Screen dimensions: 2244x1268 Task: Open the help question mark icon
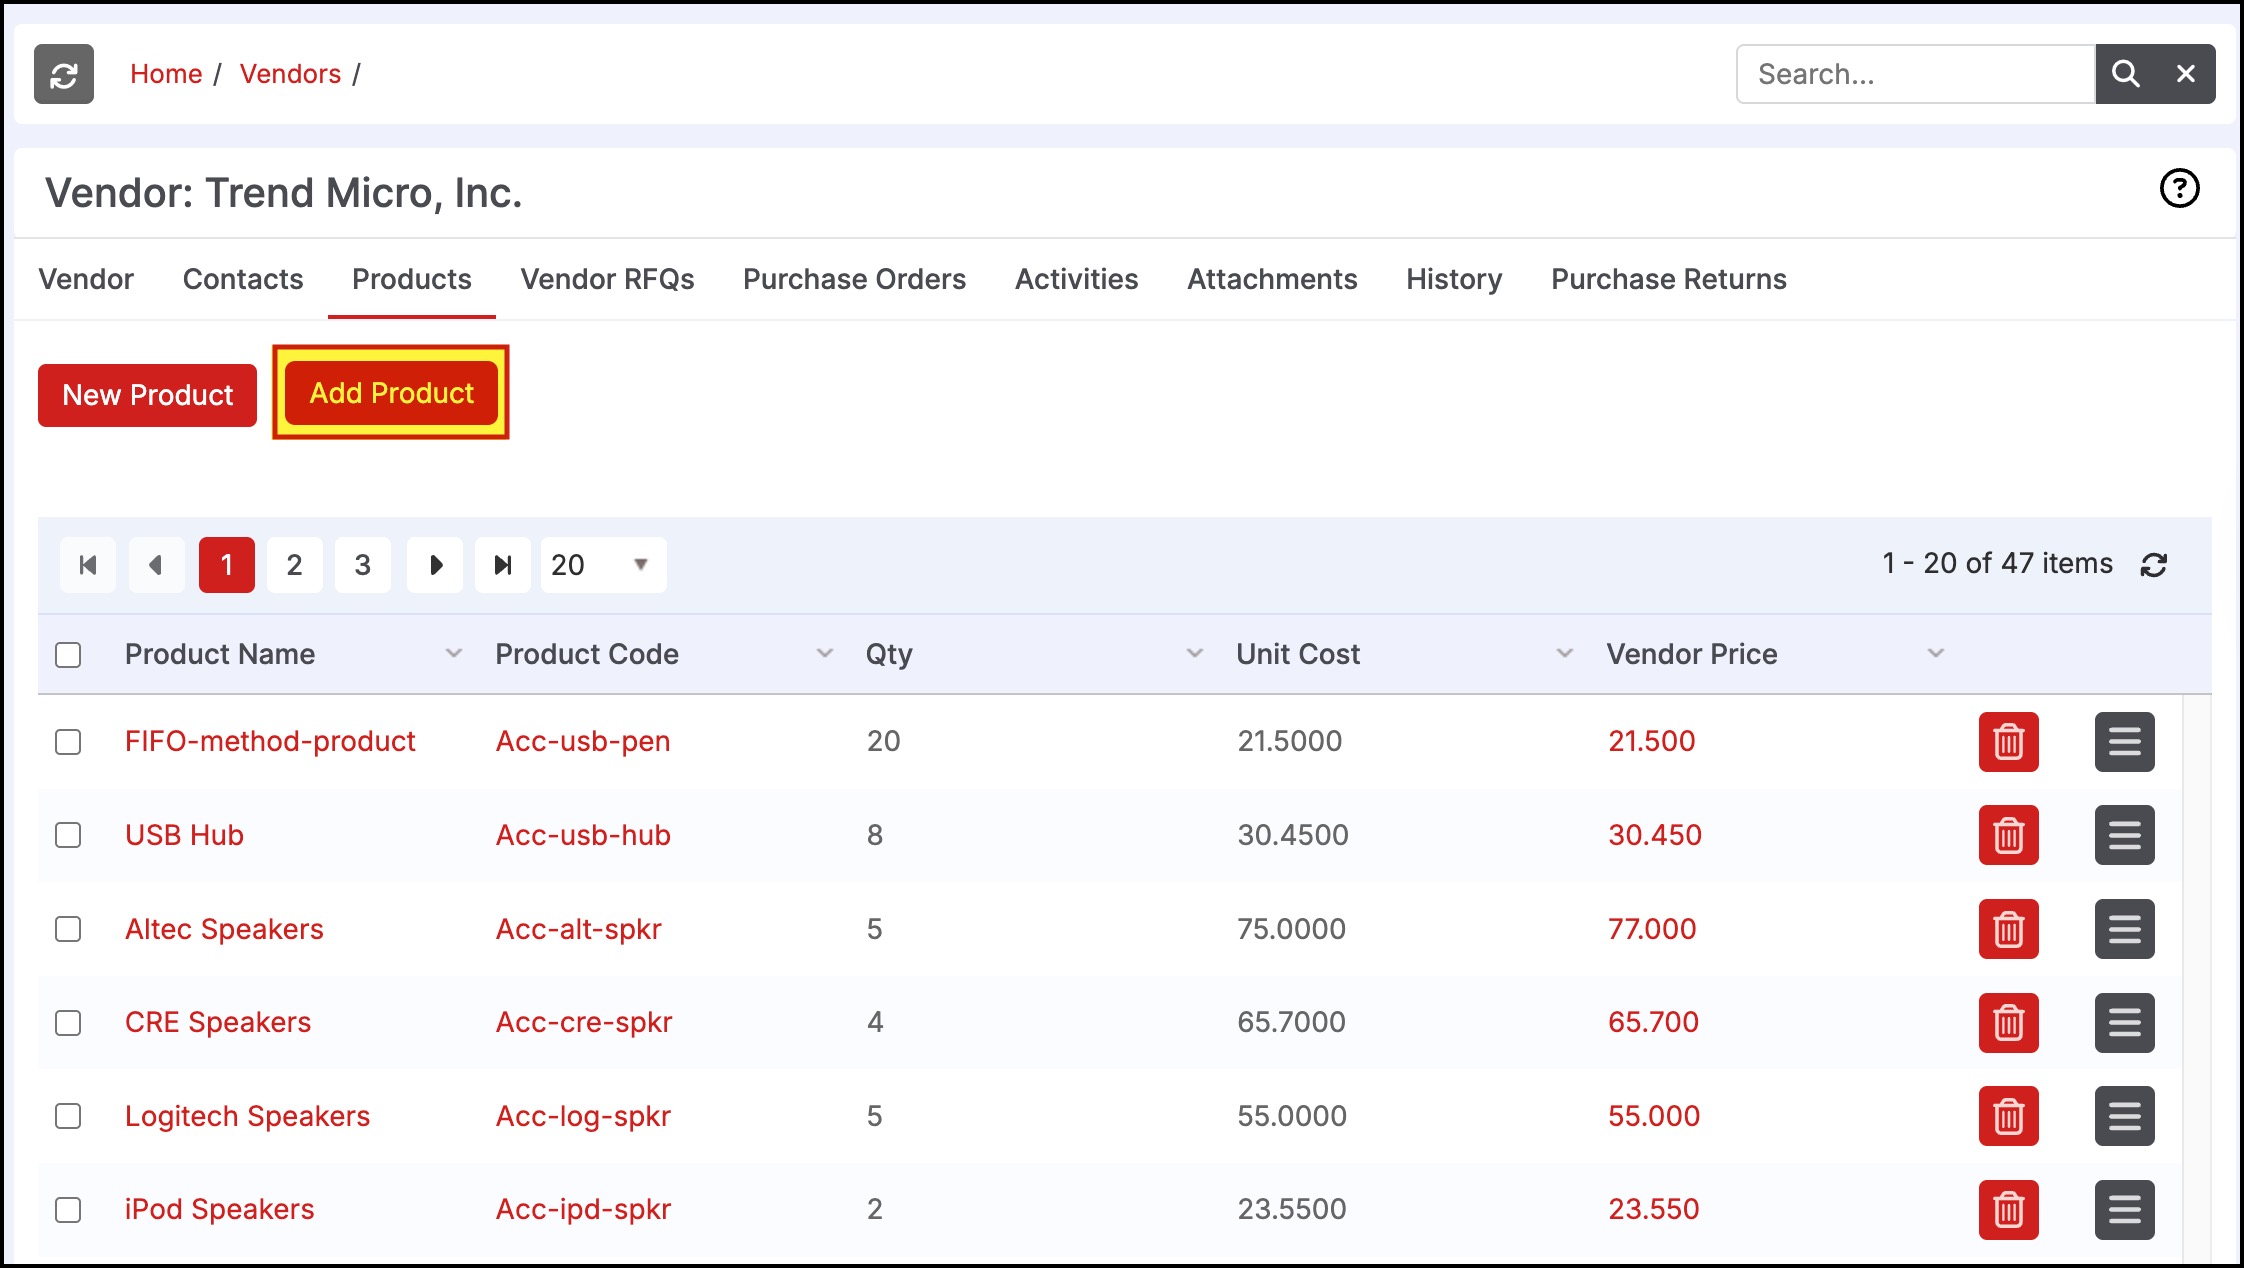[x=2179, y=188]
